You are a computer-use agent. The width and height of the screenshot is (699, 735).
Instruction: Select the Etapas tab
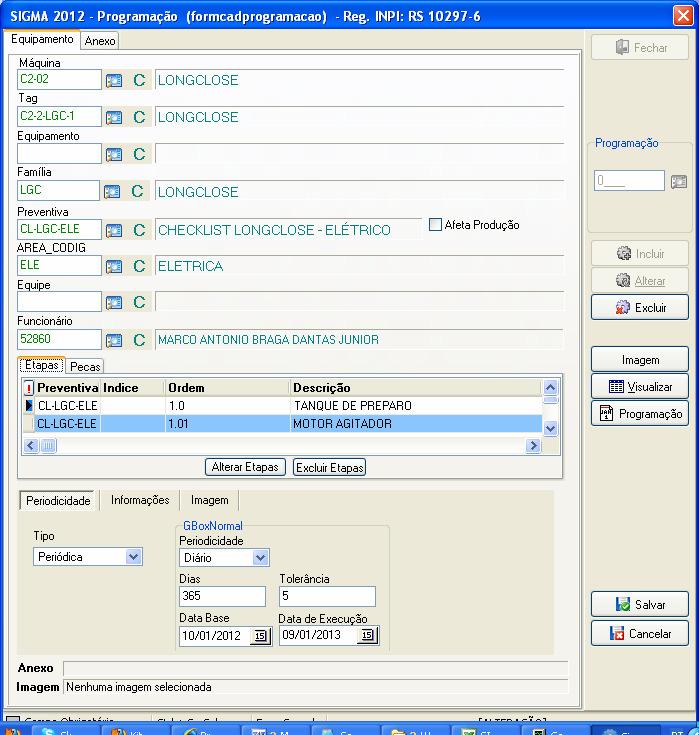click(42, 365)
